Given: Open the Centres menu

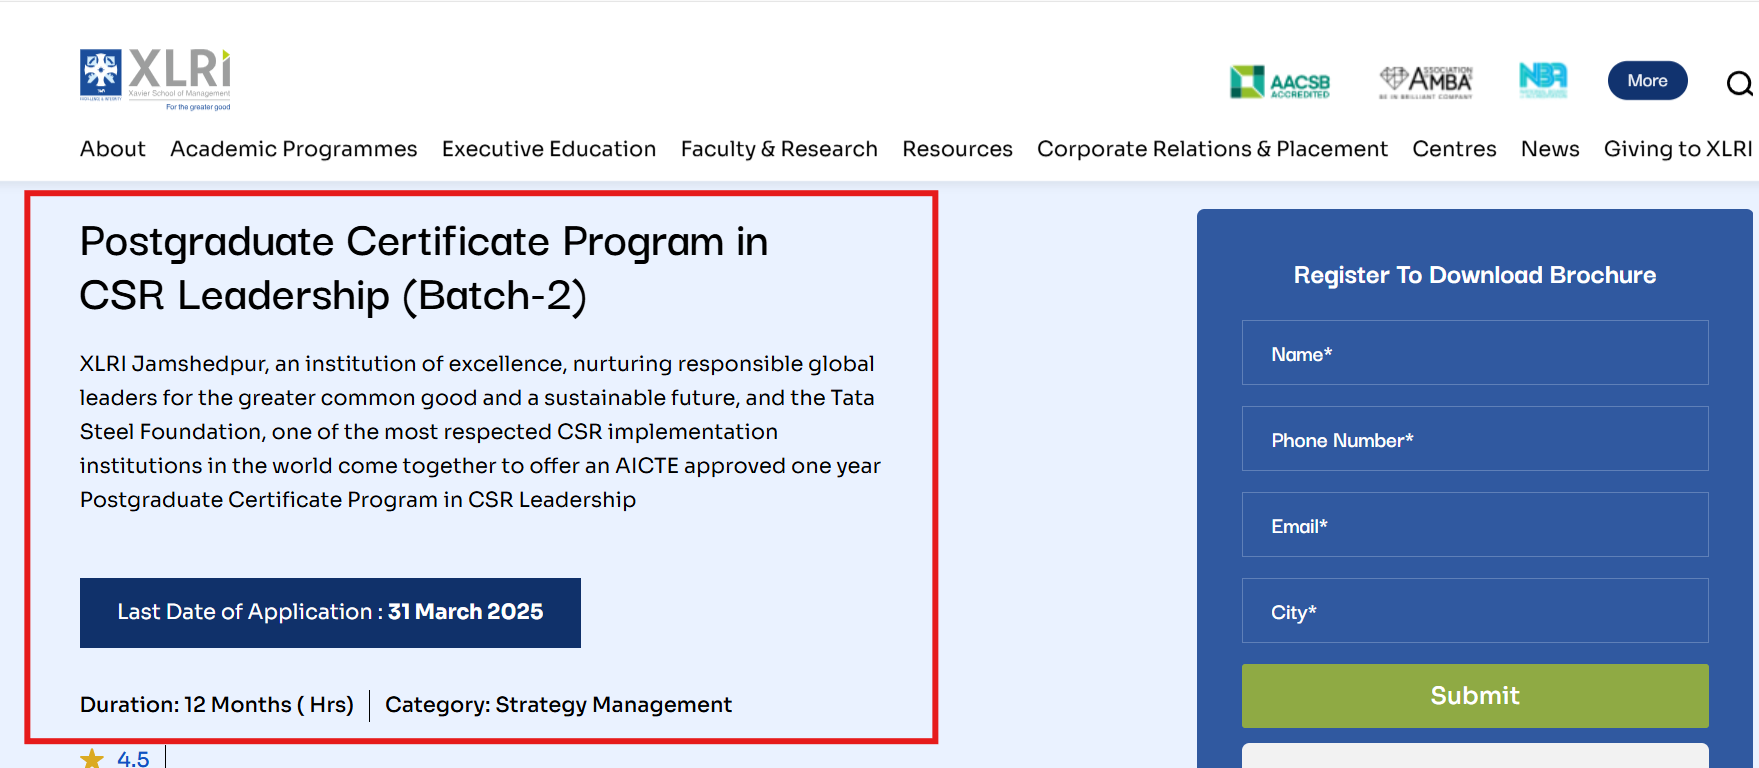Looking at the screenshot, I should point(1454,149).
